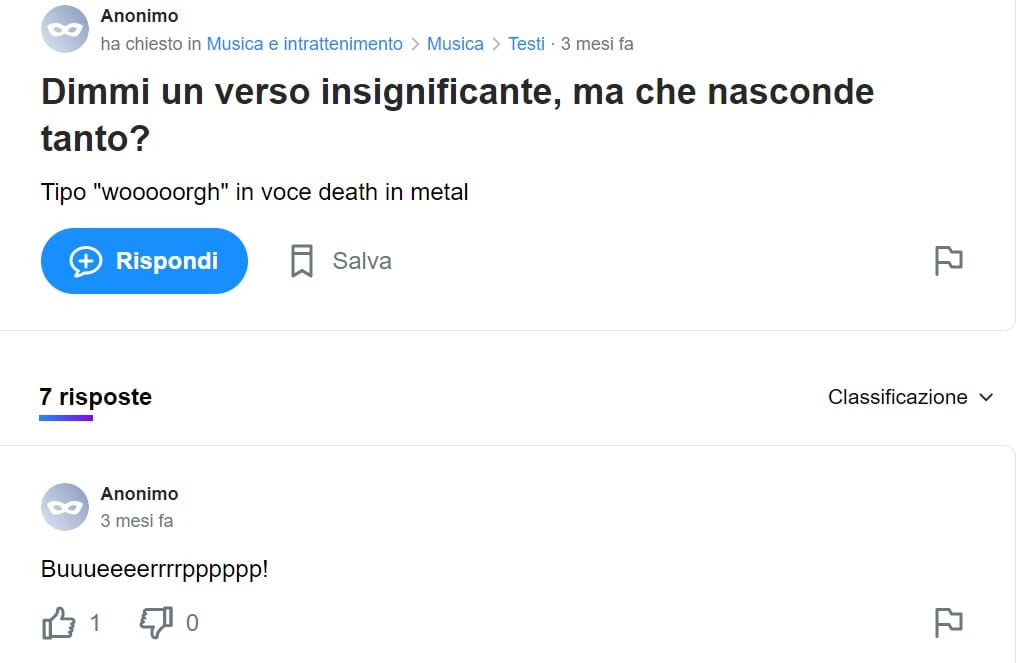Expand the Classificazione sort dropdown
This screenshot has height=663, width=1019.
coord(910,397)
